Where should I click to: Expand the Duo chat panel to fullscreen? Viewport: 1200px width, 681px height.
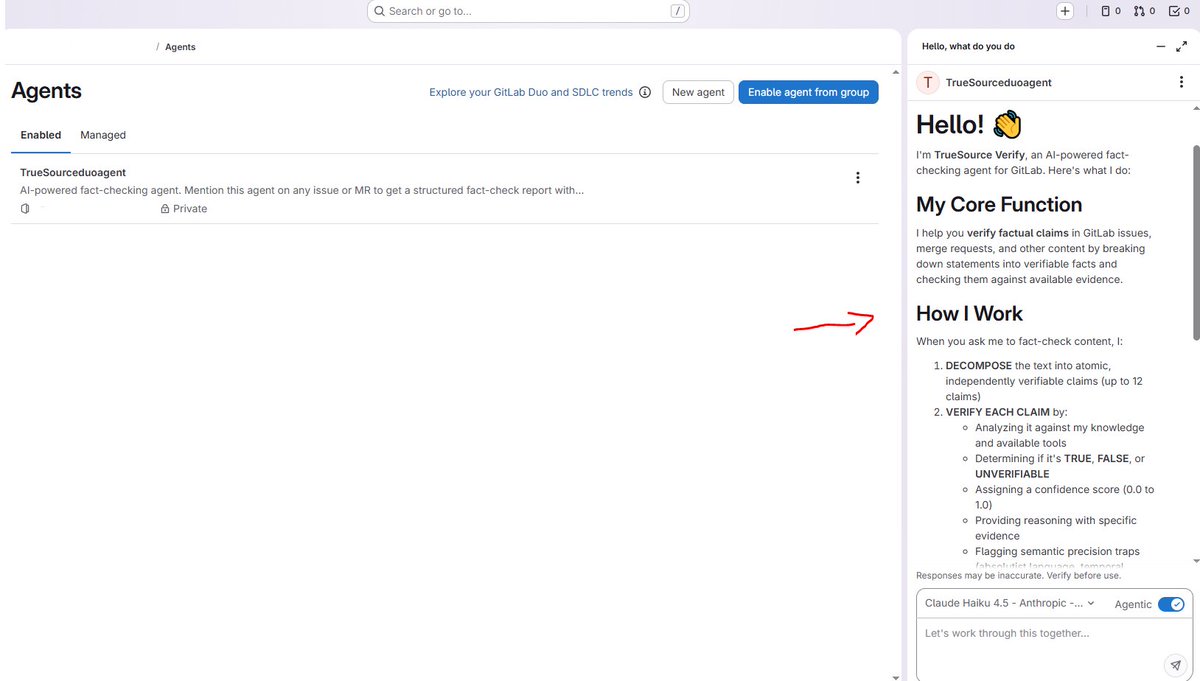tap(1181, 47)
